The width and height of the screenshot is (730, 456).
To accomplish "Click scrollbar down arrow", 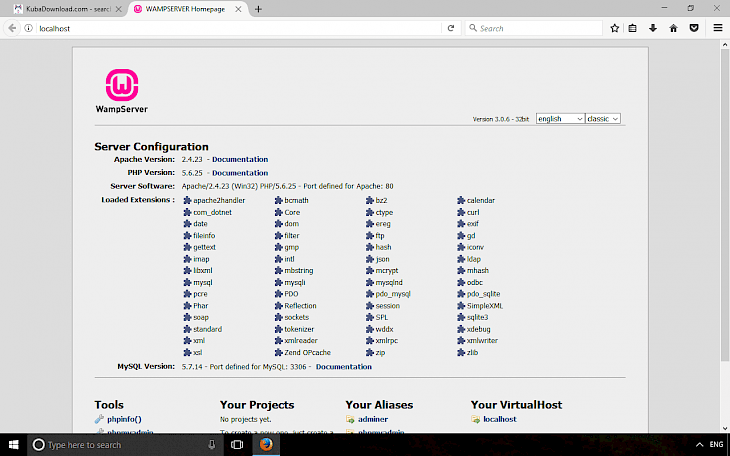I will tap(725, 428).
